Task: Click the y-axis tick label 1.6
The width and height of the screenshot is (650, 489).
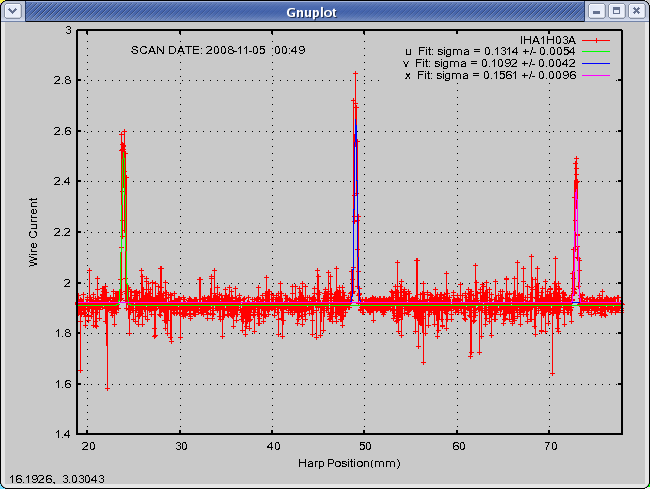Action: [x=63, y=384]
